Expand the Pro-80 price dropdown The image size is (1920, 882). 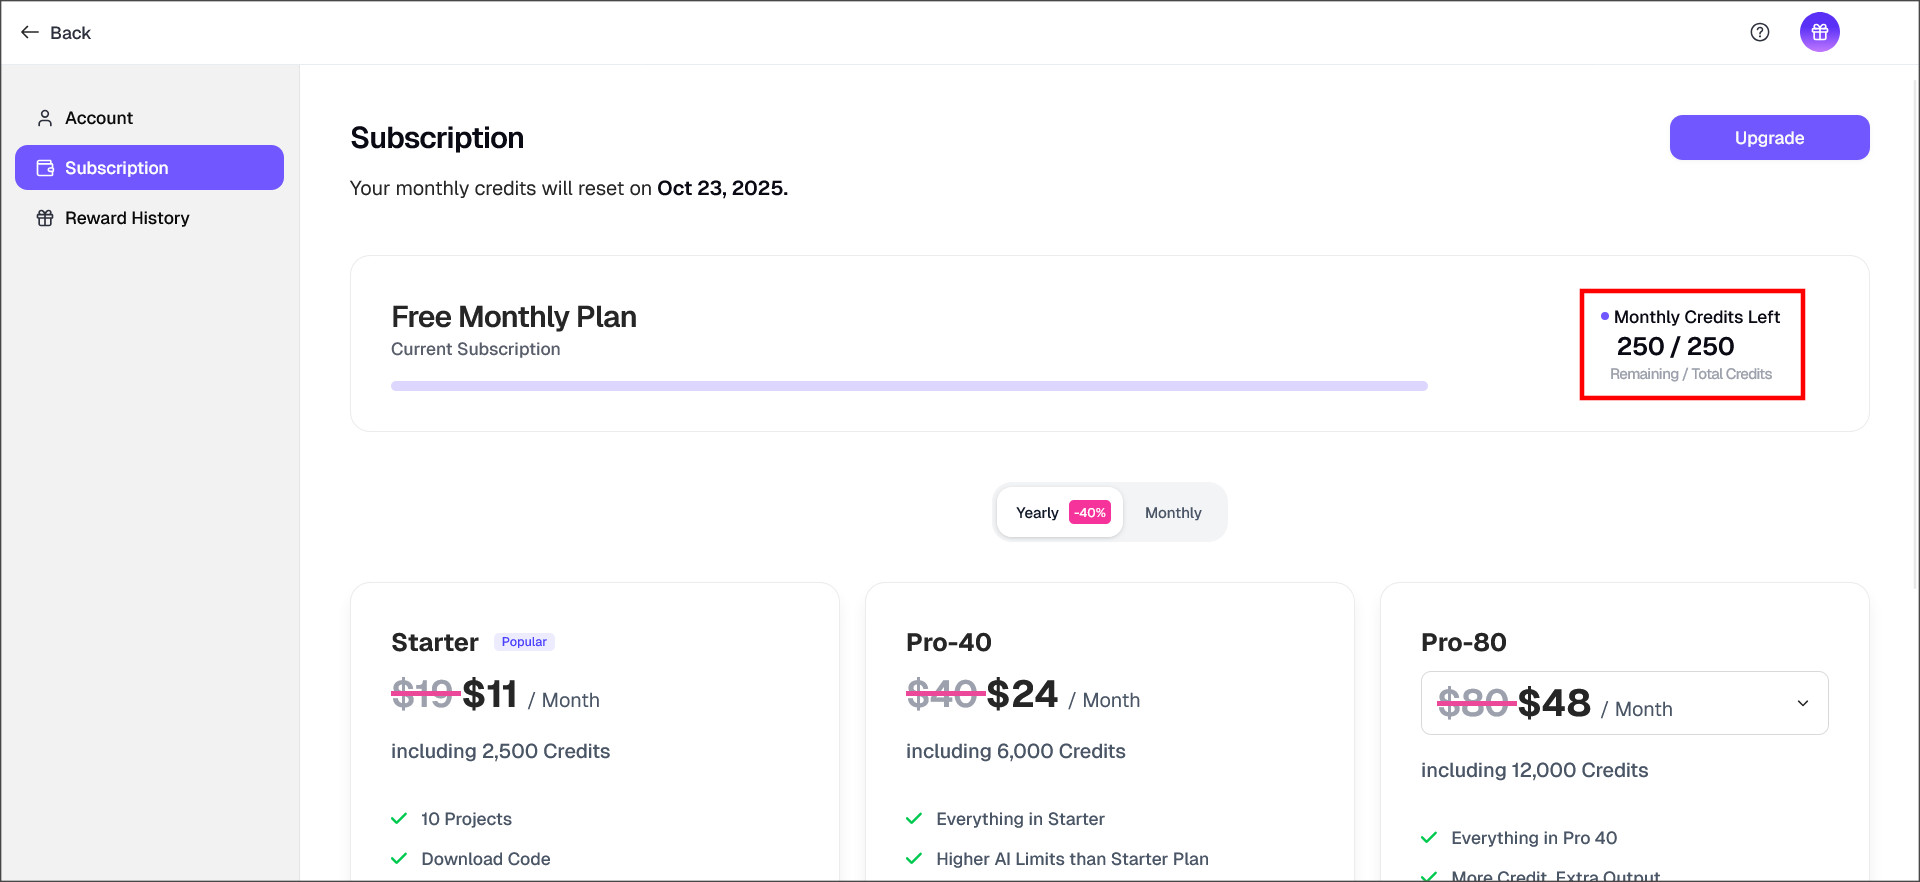point(1624,703)
